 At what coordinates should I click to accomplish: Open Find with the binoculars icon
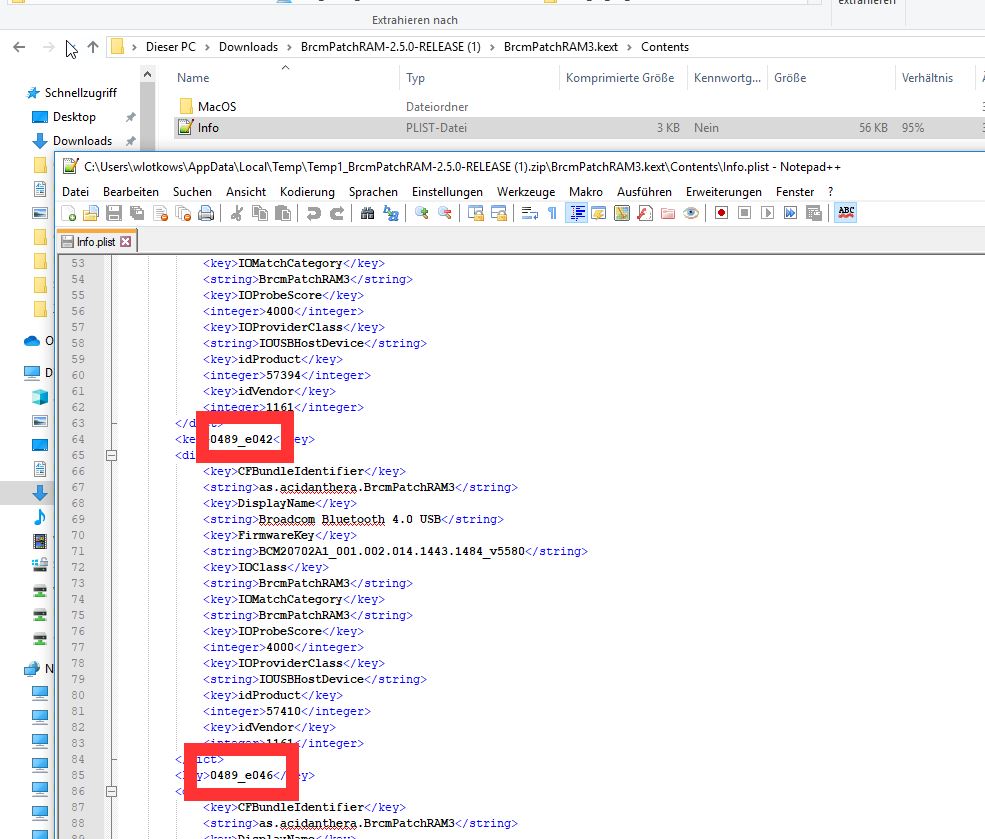[367, 213]
